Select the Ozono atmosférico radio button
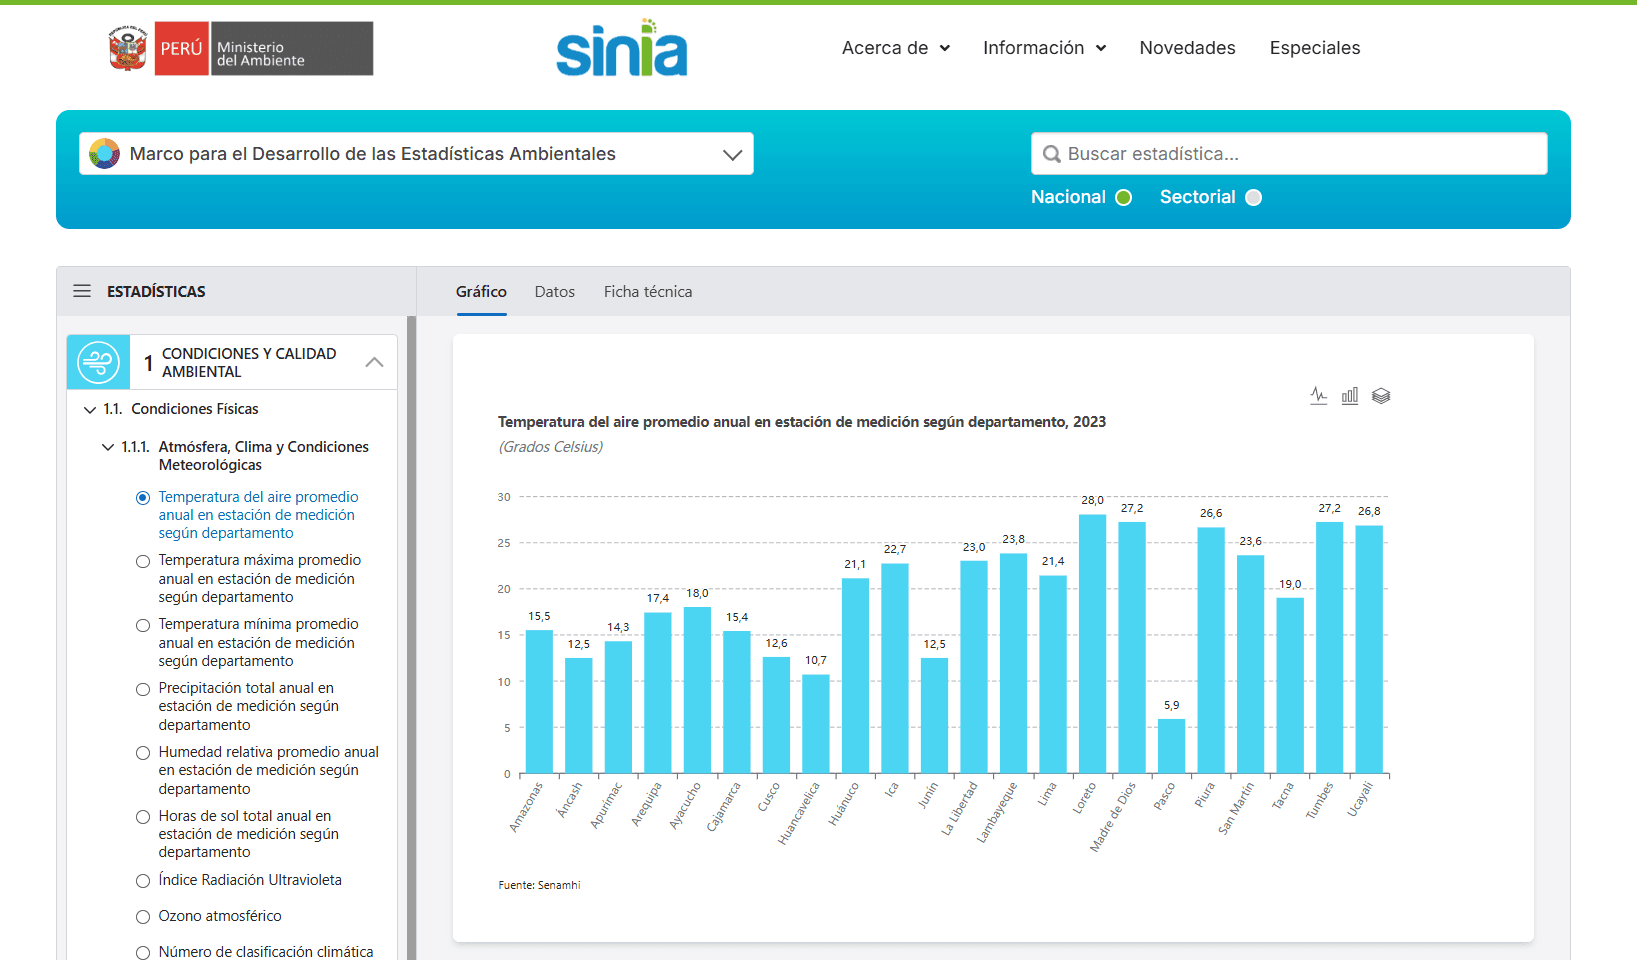The image size is (1637, 960). (x=143, y=917)
